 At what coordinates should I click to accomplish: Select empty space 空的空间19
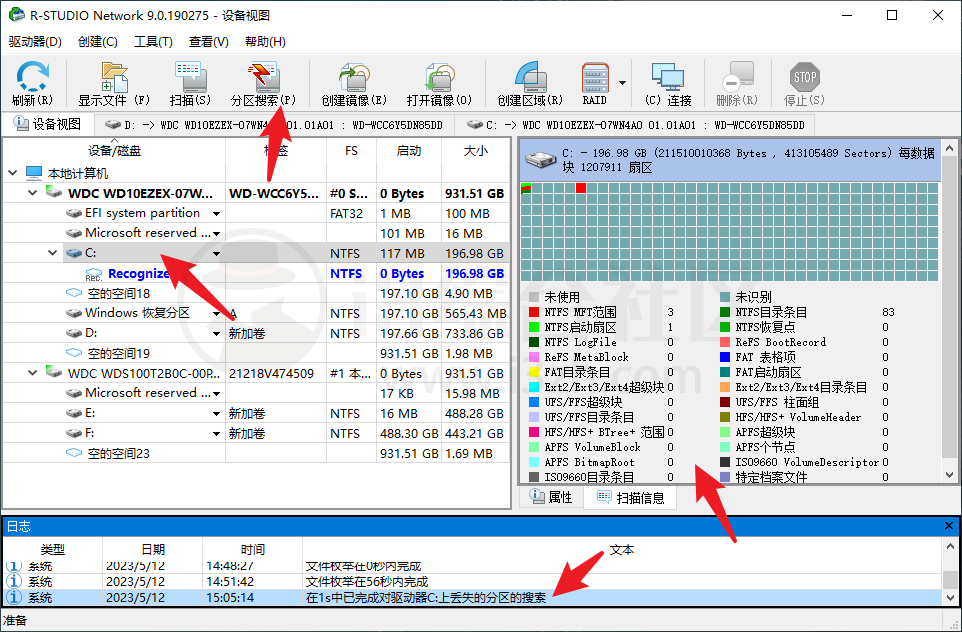(x=256, y=353)
